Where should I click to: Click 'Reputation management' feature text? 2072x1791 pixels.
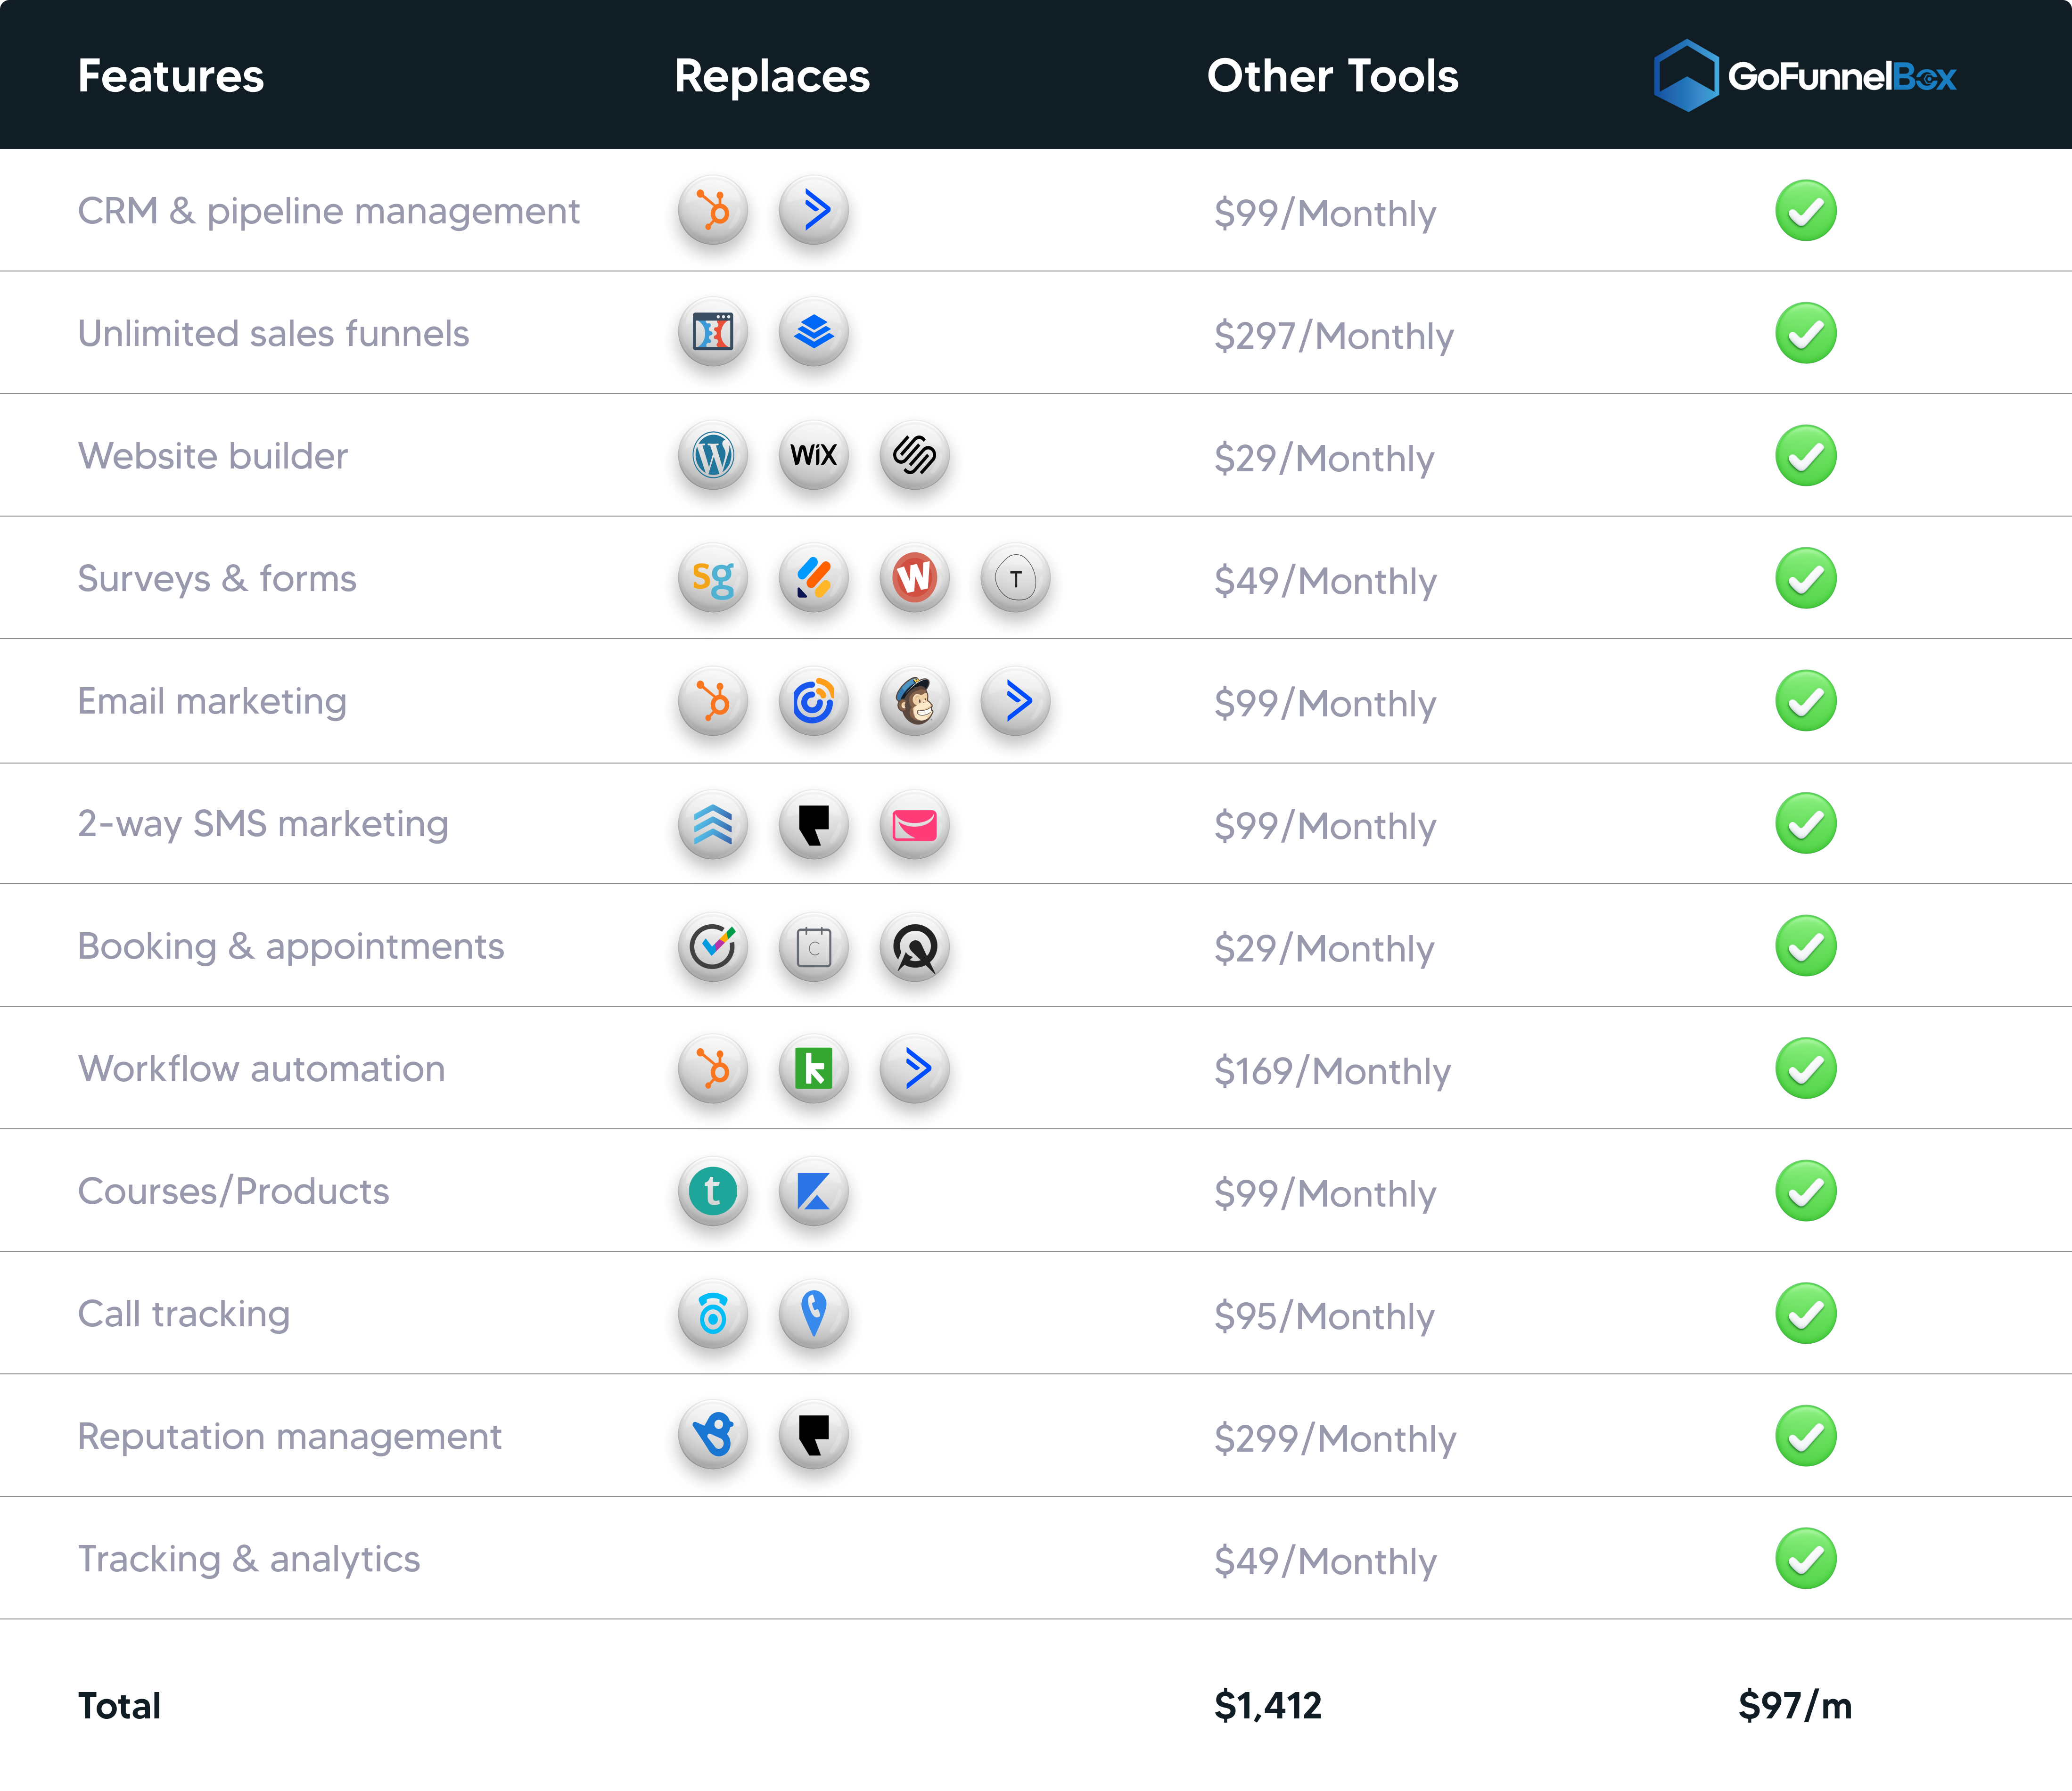290,1437
